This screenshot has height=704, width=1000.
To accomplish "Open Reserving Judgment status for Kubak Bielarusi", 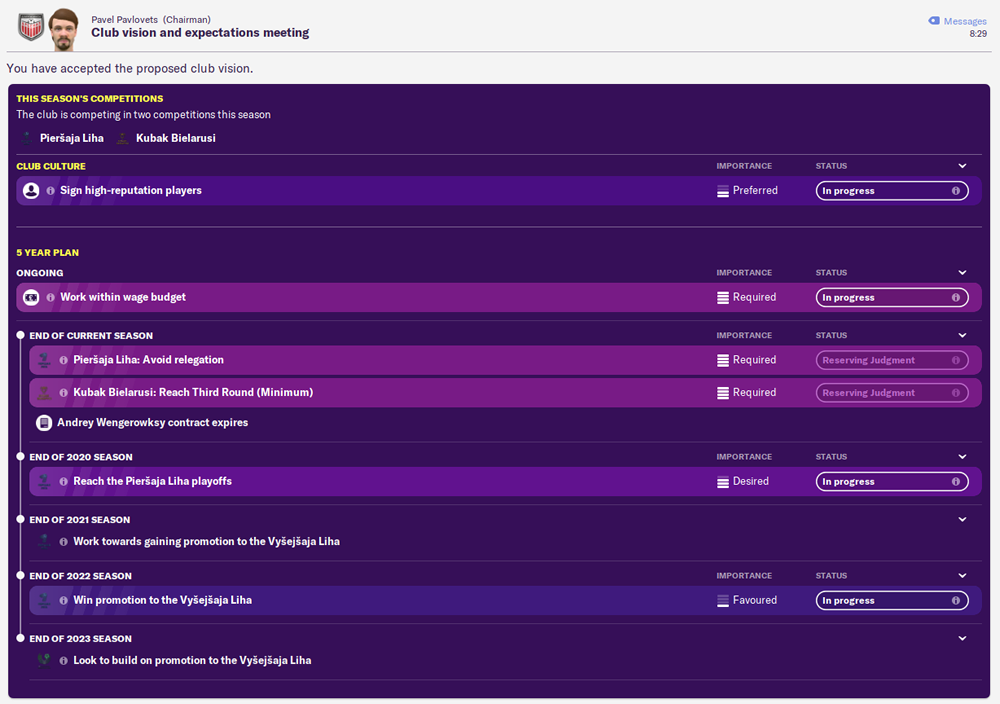I will (x=892, y=393).
